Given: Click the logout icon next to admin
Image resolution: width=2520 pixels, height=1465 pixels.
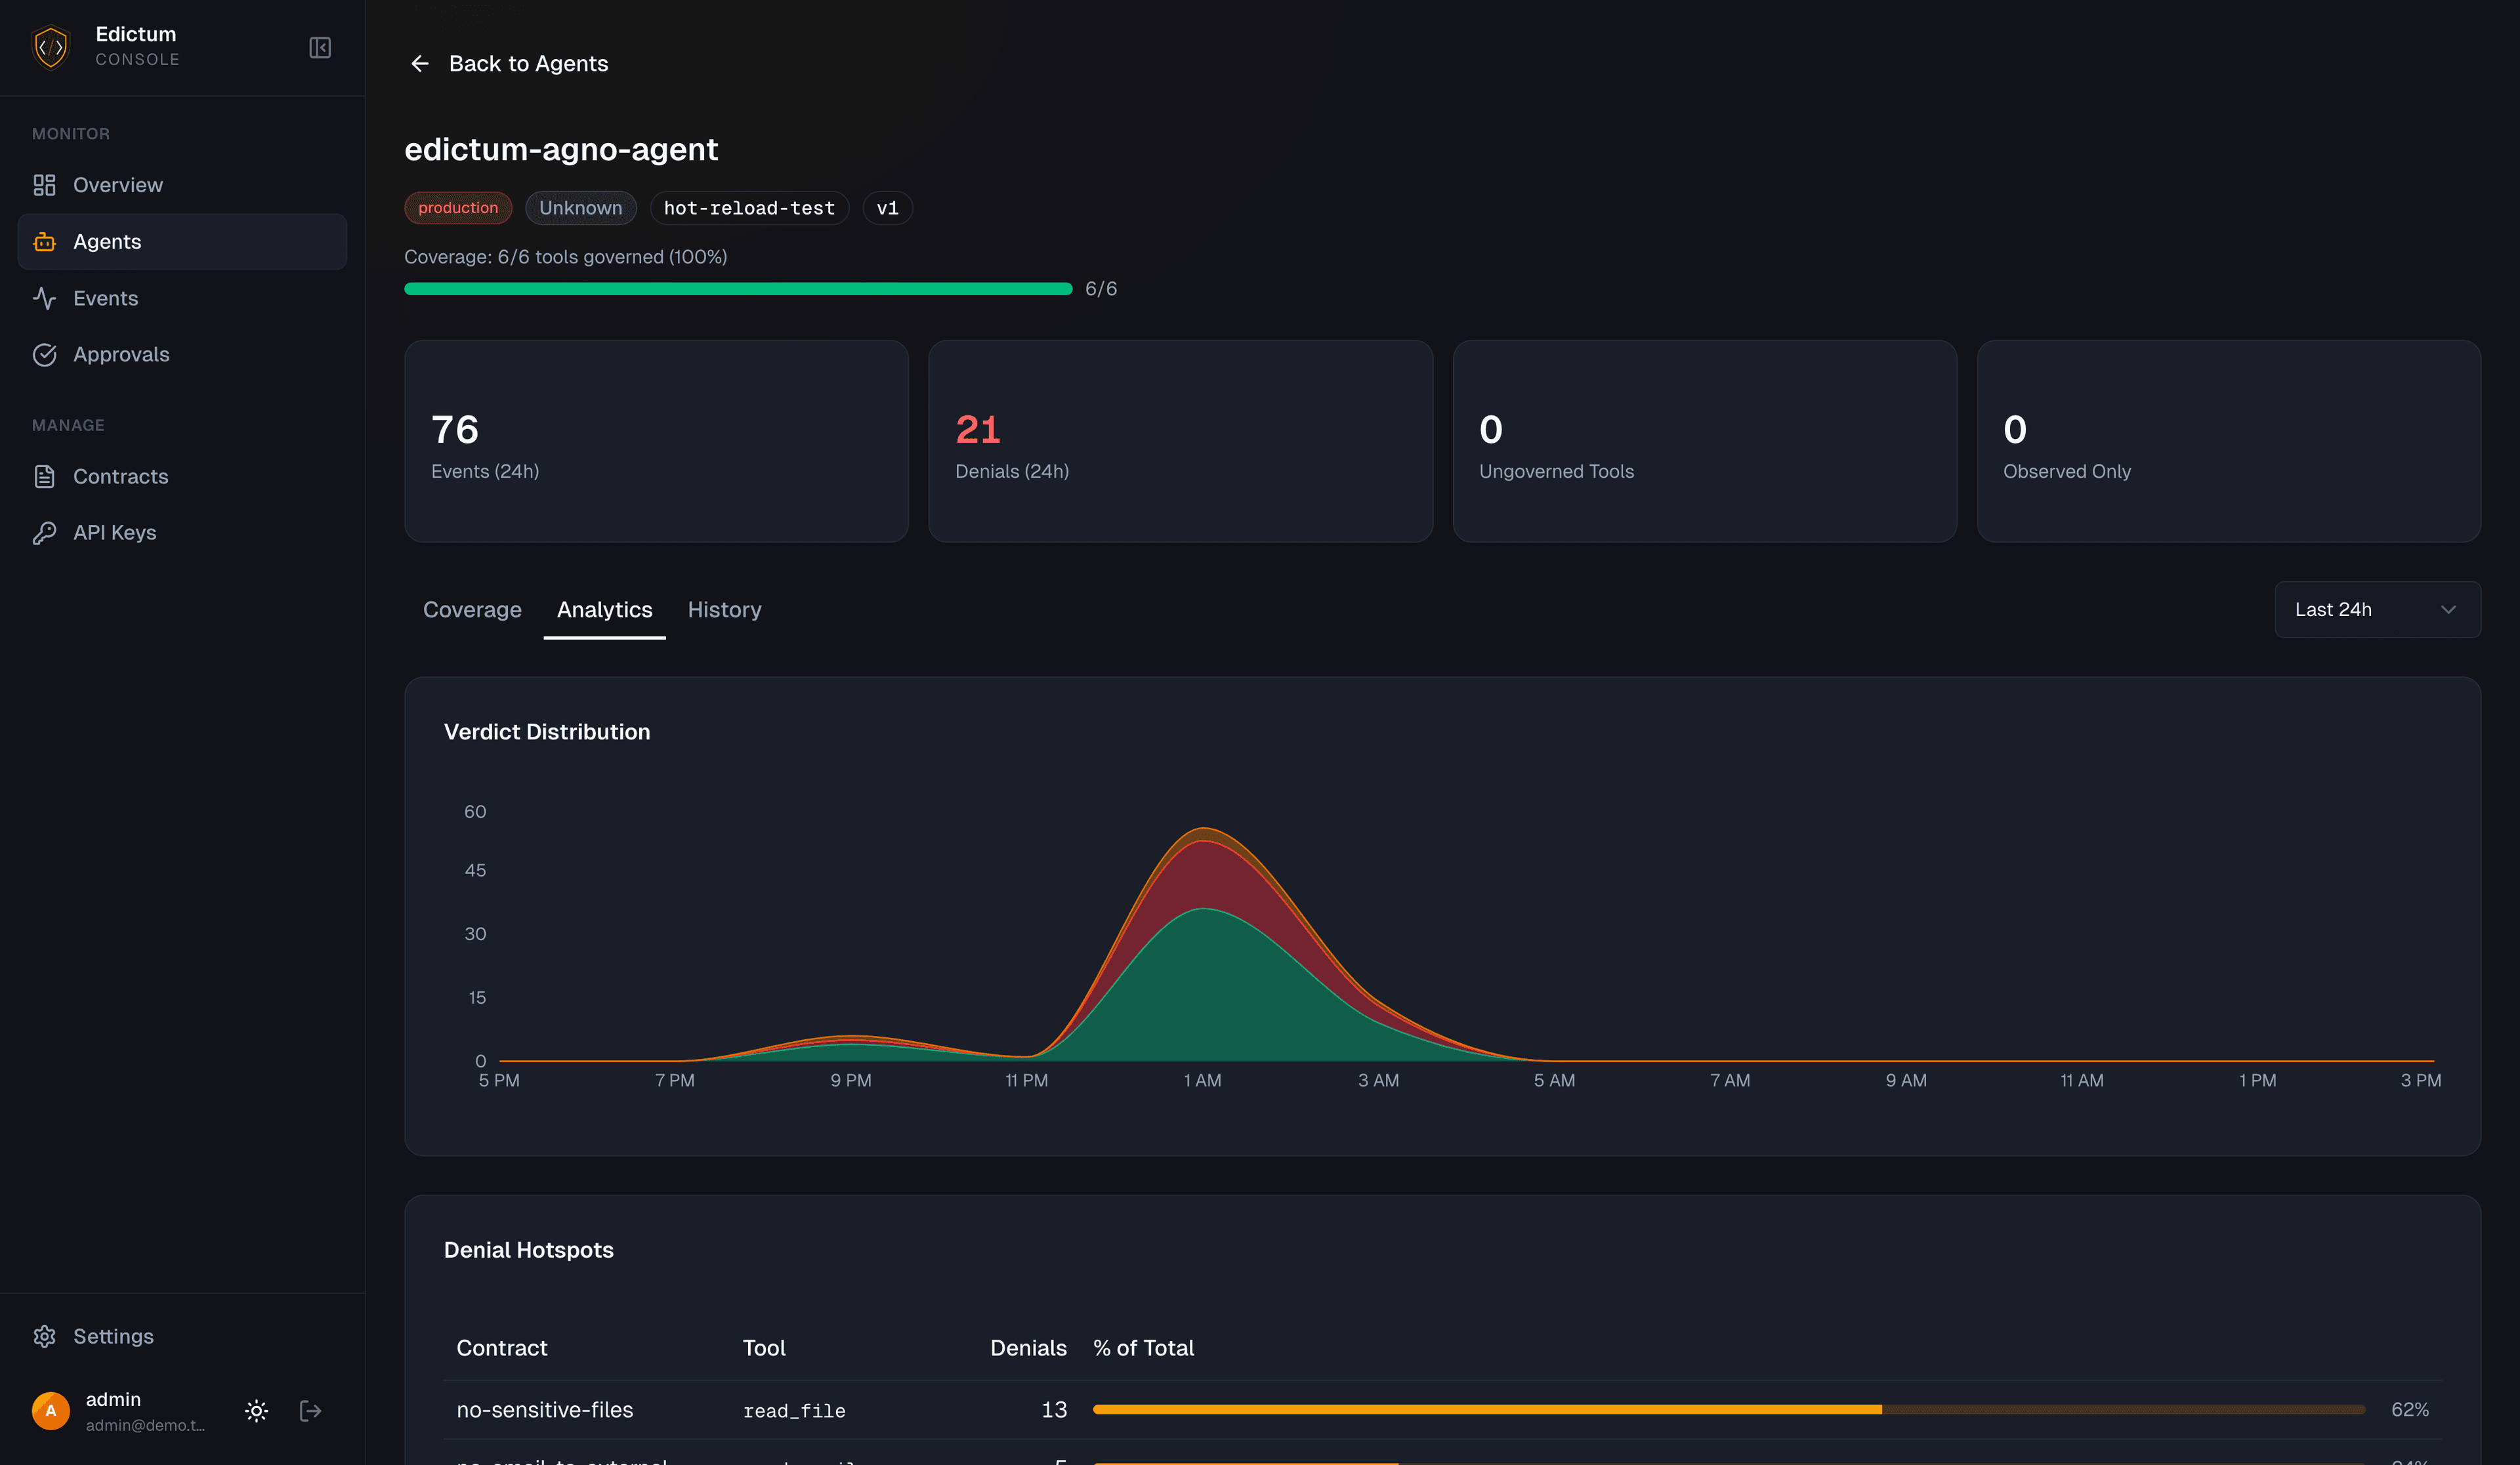Looking at the screenshot, I should pos(310,1411).
